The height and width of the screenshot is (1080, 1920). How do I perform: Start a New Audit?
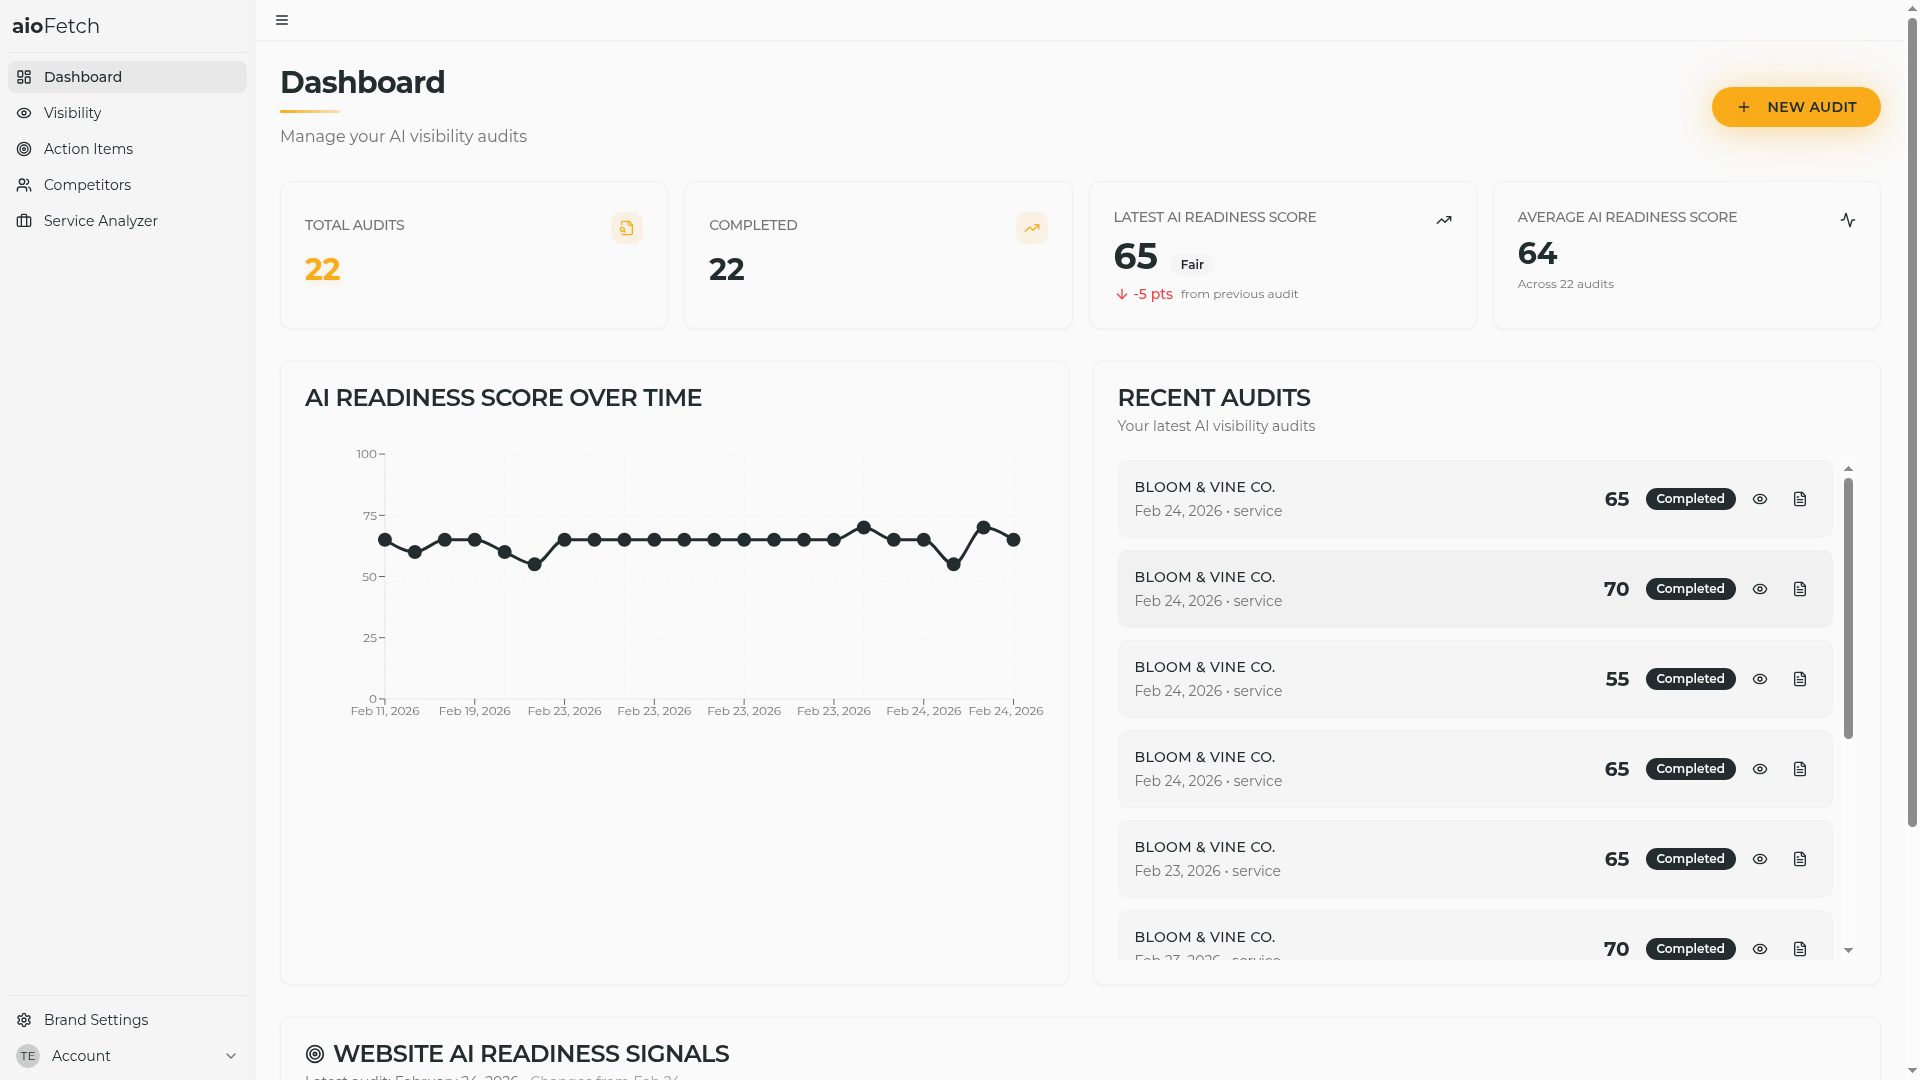pos(1796,107)
